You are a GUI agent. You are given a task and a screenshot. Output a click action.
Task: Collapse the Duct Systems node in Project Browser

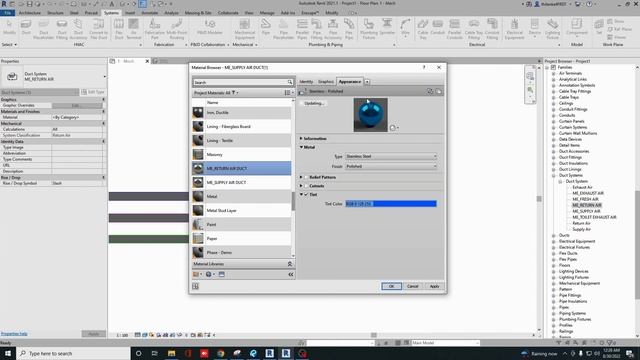(x=554, y=176)
